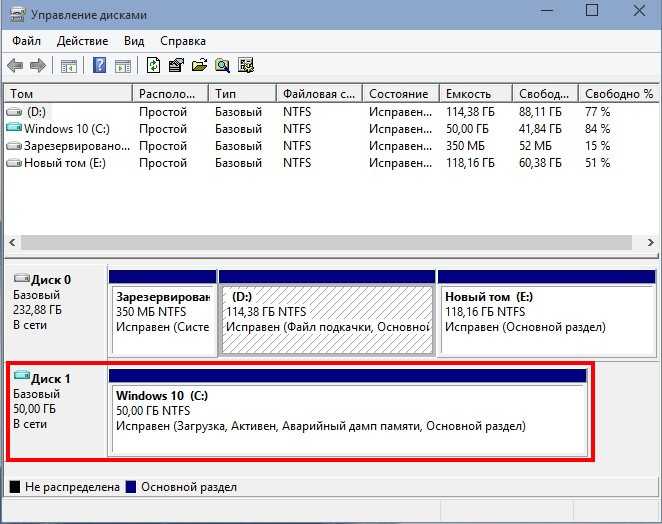Open the Справка menu
This screenshot has width=662, height=524.
[x=183, y=41]
